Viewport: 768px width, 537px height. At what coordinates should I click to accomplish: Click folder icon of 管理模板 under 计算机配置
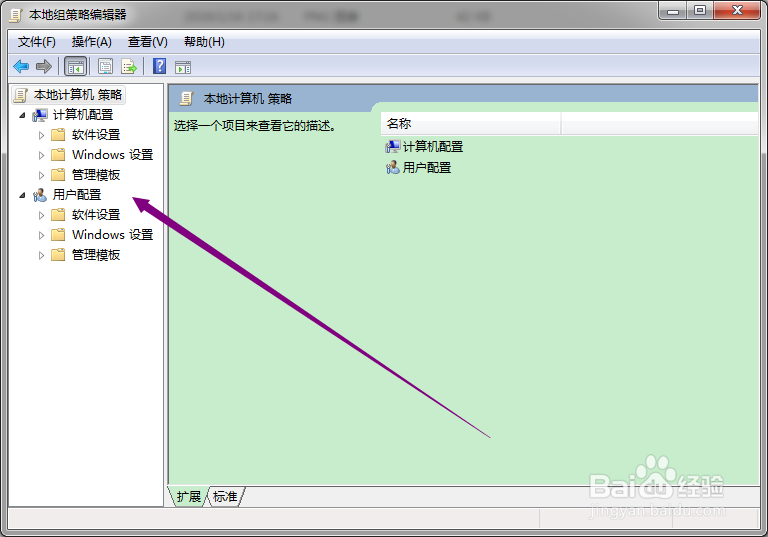tap(58, 175)
